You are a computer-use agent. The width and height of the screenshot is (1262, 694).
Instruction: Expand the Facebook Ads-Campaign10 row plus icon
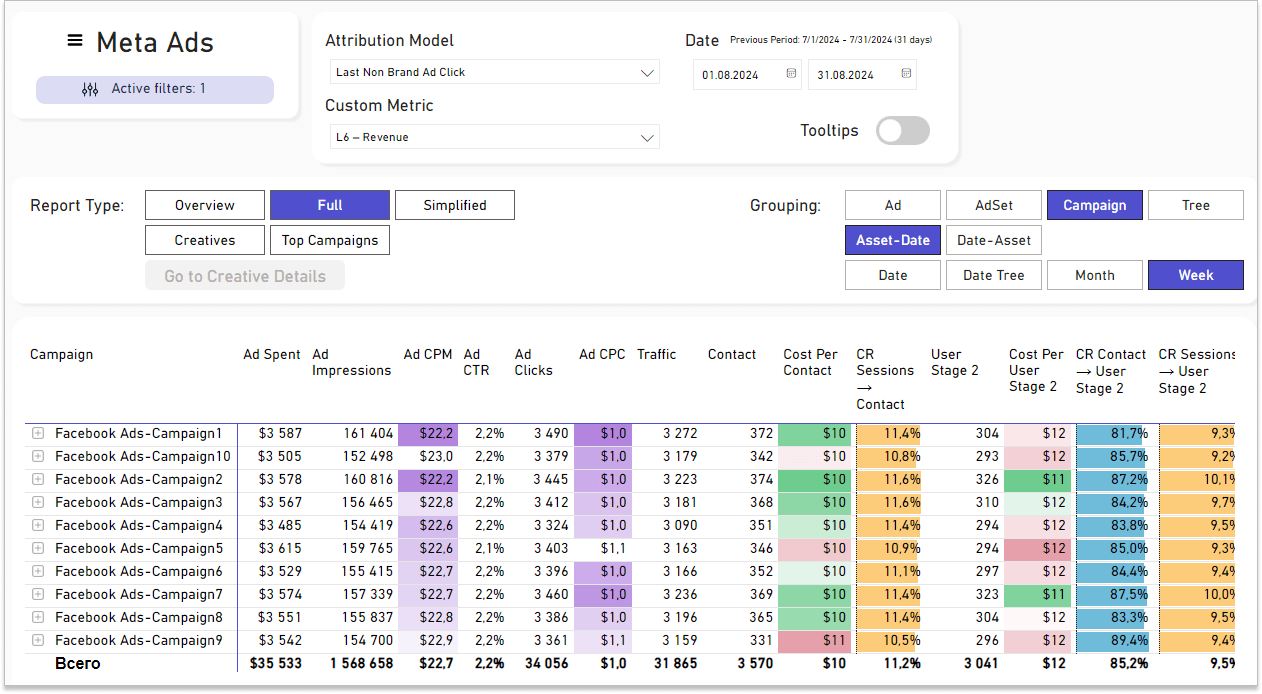click(38, 457)
